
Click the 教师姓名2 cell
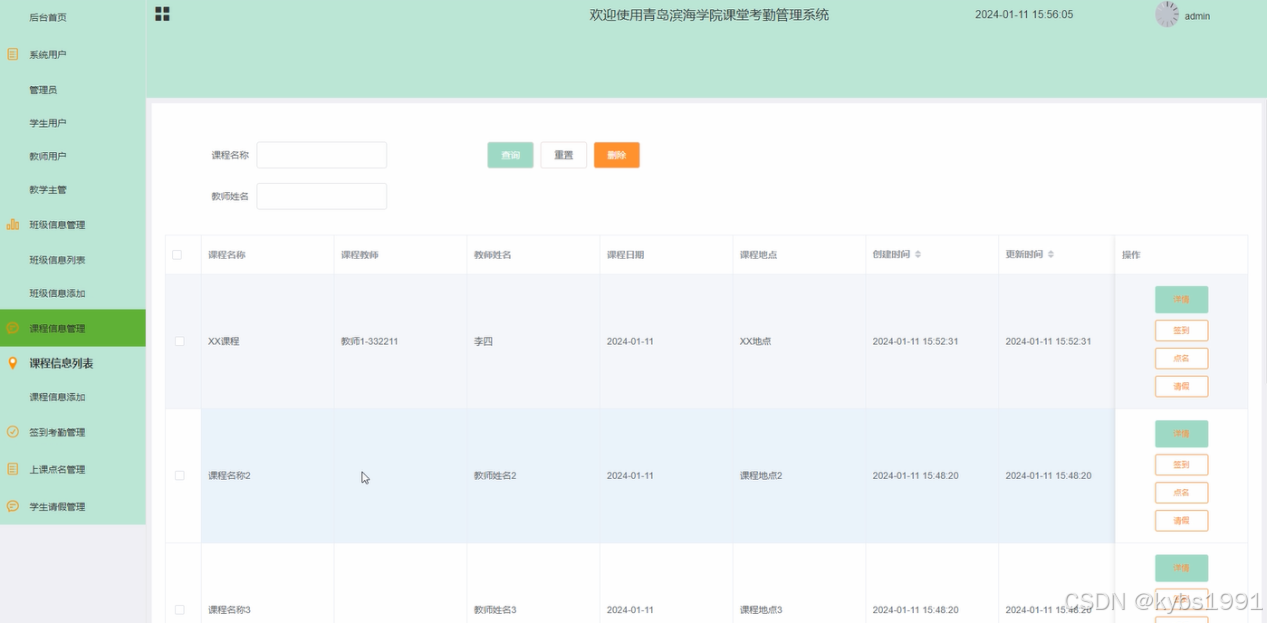495,475
